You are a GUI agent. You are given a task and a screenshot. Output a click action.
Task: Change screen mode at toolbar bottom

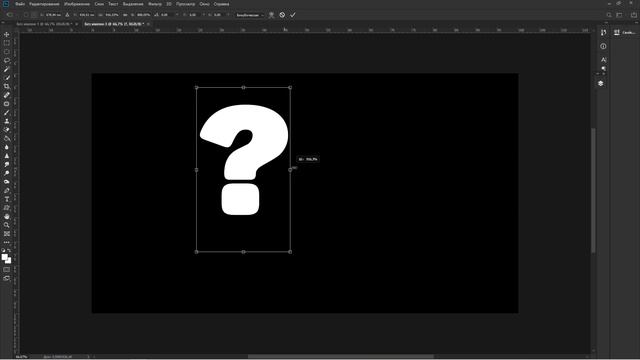point(7,278)
